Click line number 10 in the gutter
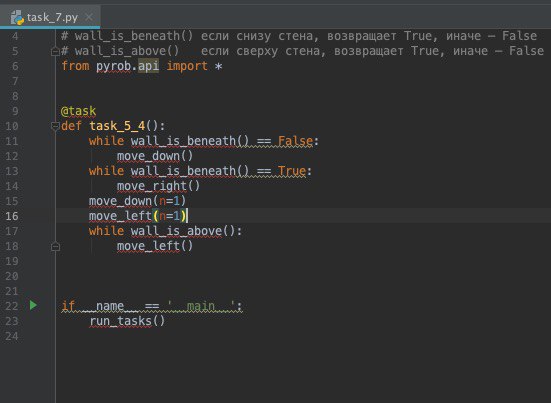 (x=12, y=126)
